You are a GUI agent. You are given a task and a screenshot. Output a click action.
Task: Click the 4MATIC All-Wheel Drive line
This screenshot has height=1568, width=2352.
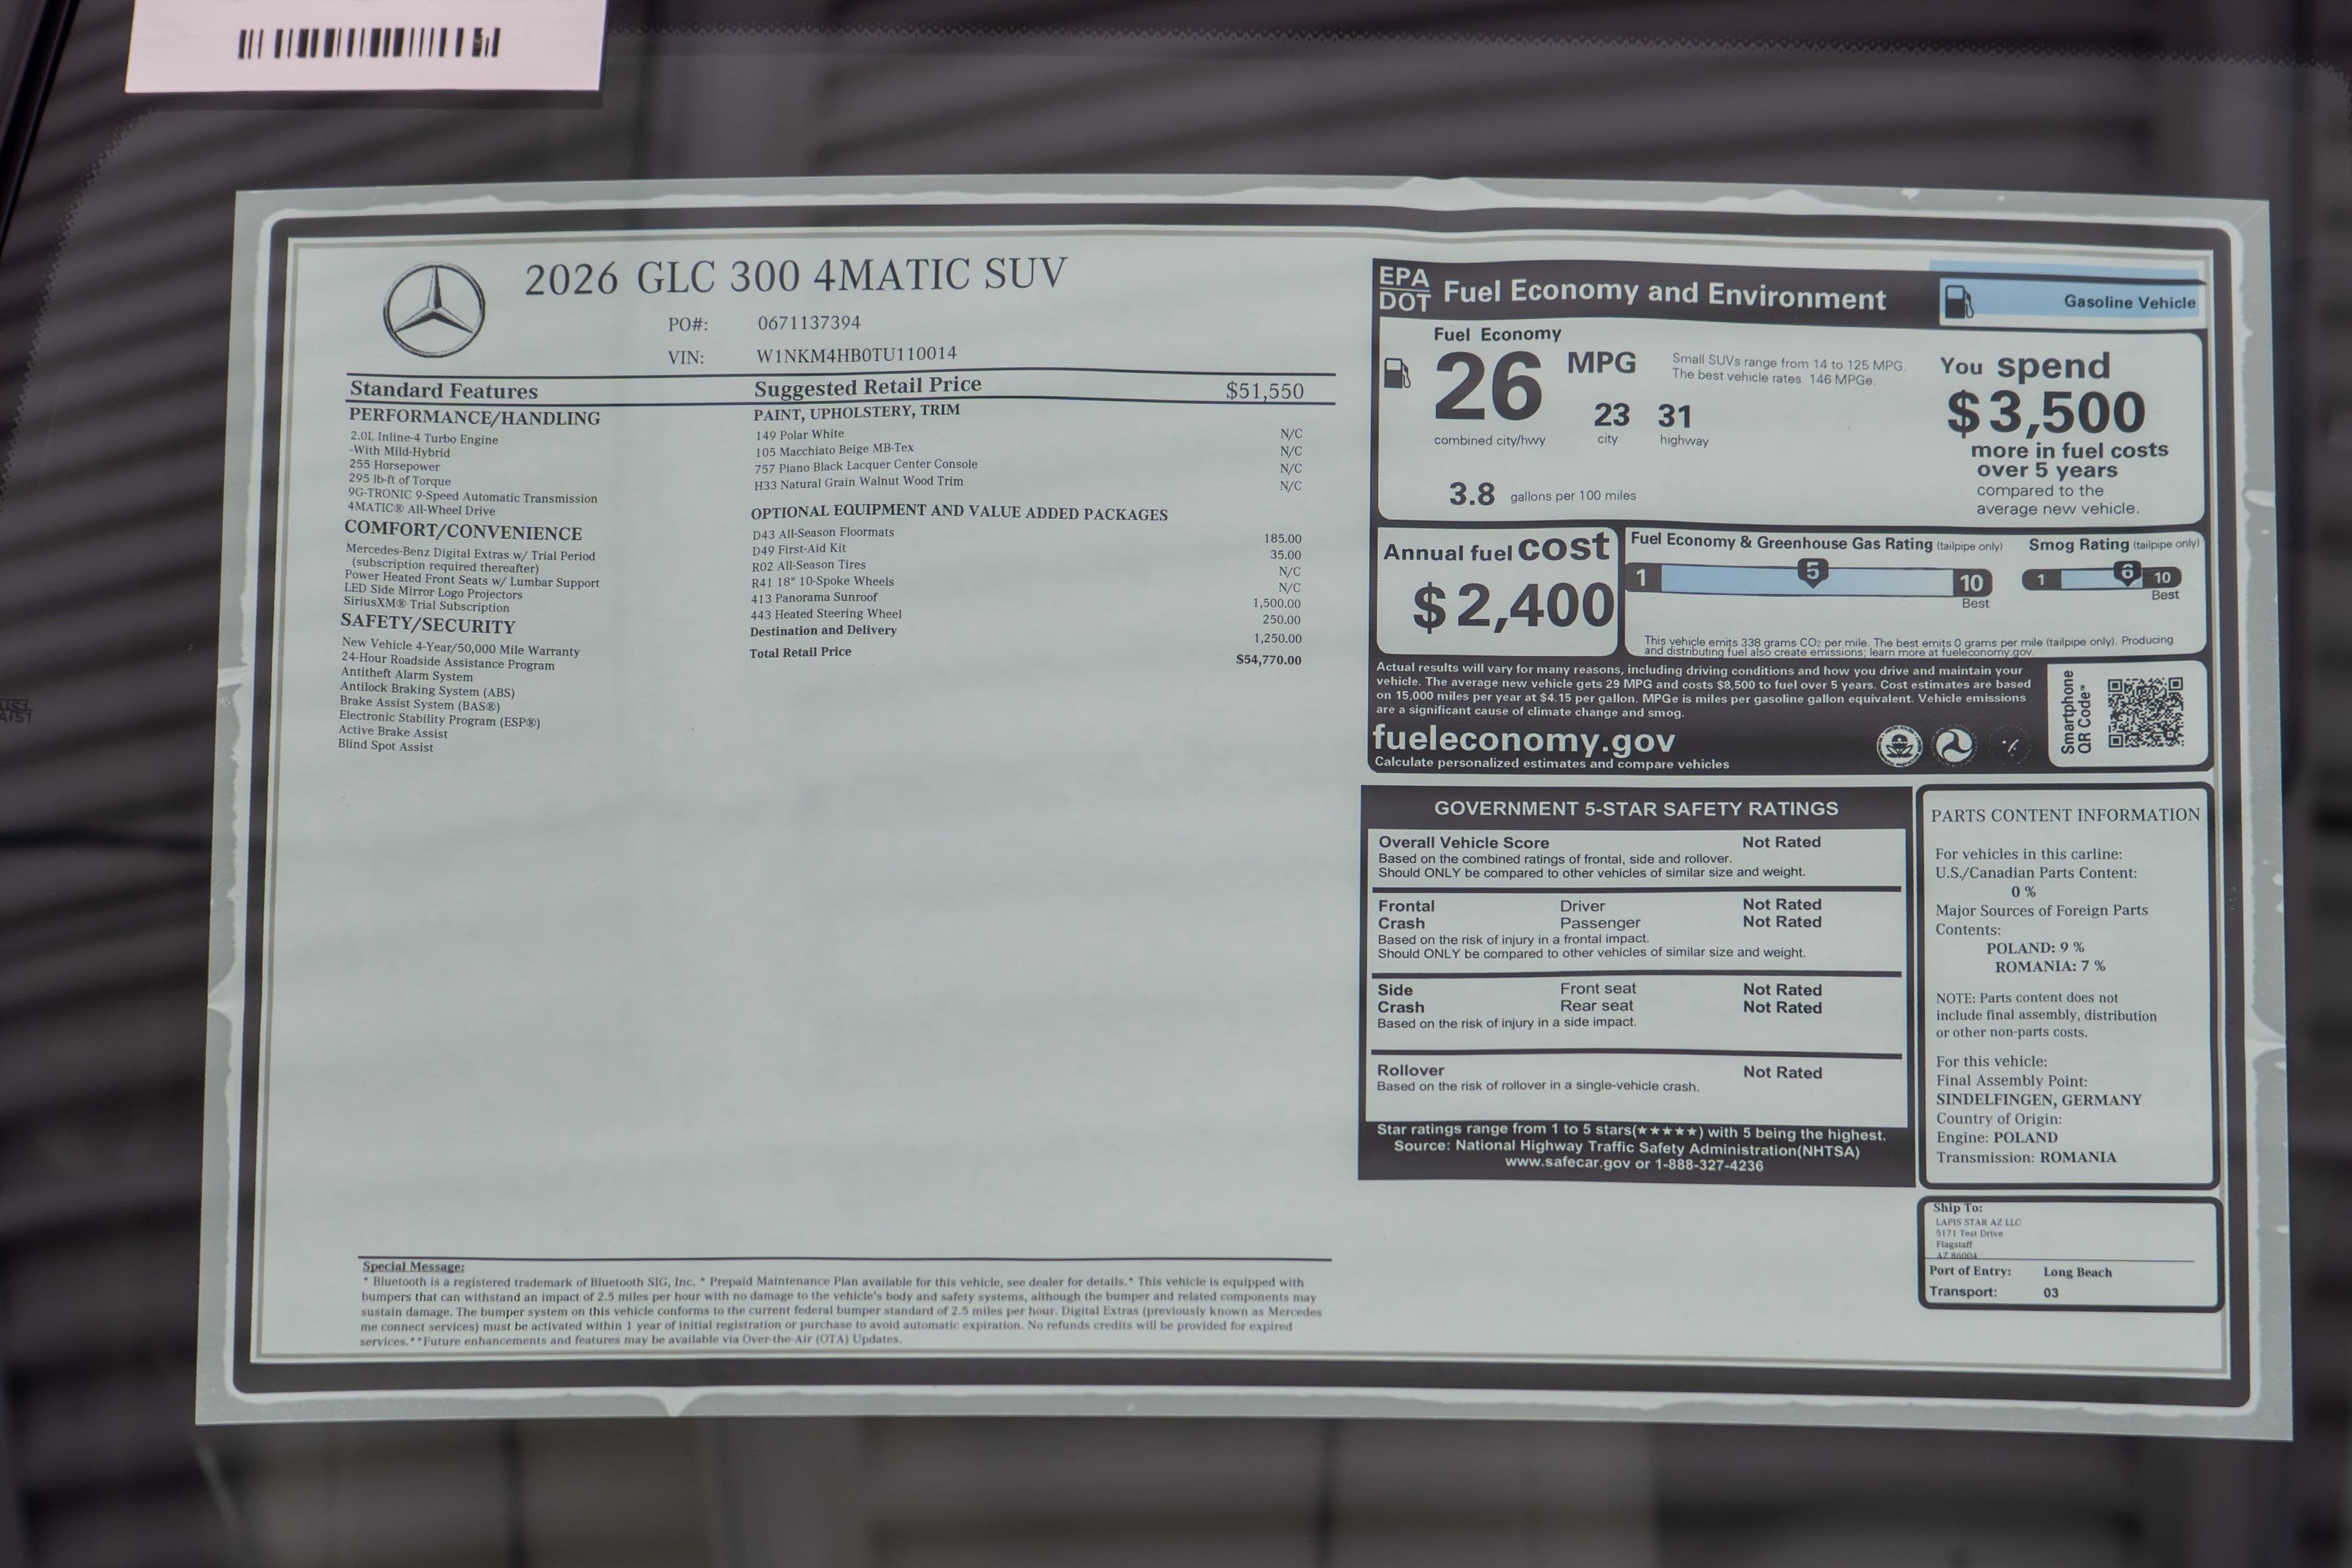(421, 509)
